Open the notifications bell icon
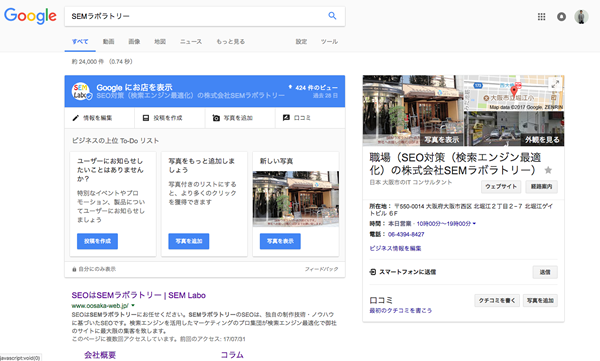 (x=561, y=16)
